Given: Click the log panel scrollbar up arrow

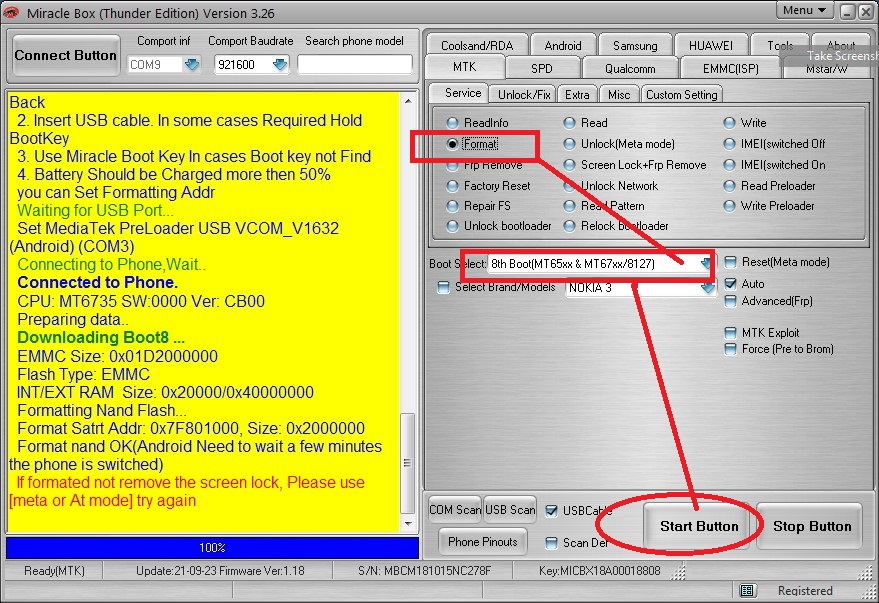Looking at the screenshot, I should click(x=408, y=101).
